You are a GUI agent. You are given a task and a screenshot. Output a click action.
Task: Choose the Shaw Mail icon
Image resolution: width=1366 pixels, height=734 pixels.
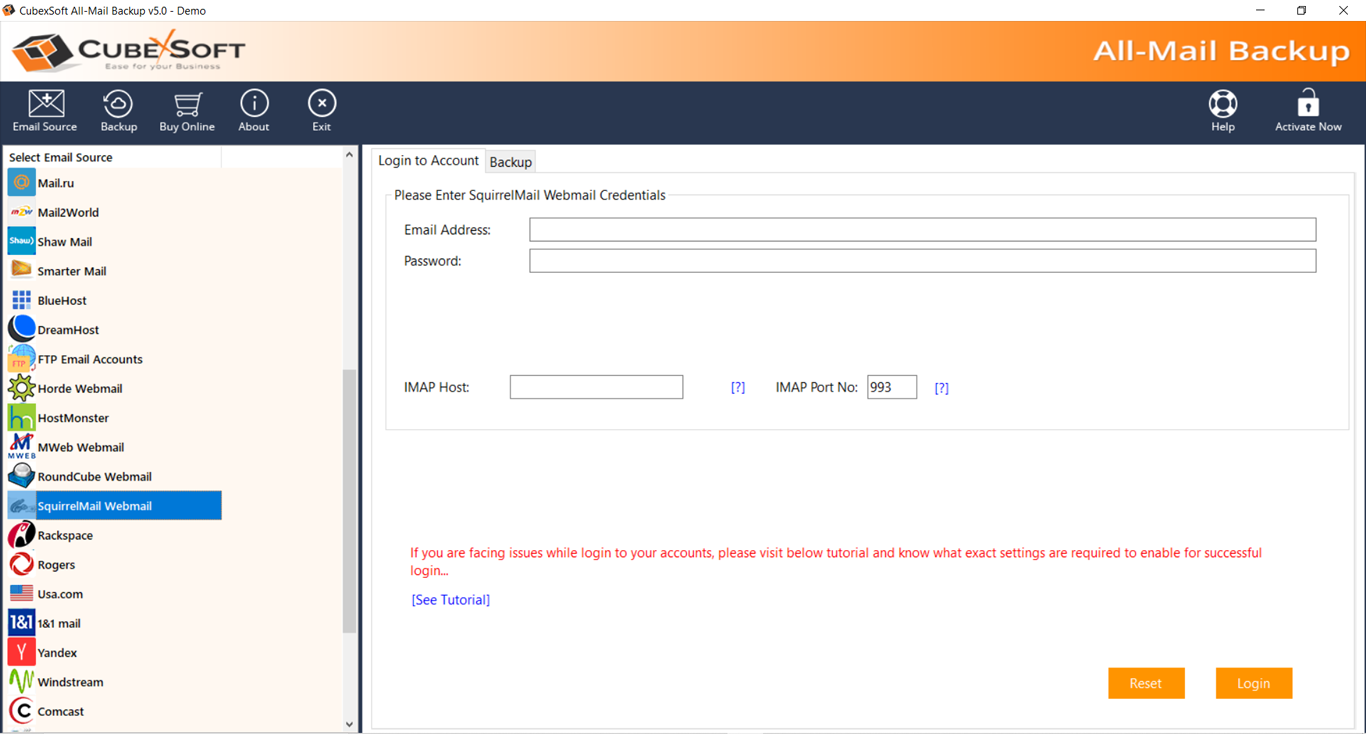(x=21, y=241)
